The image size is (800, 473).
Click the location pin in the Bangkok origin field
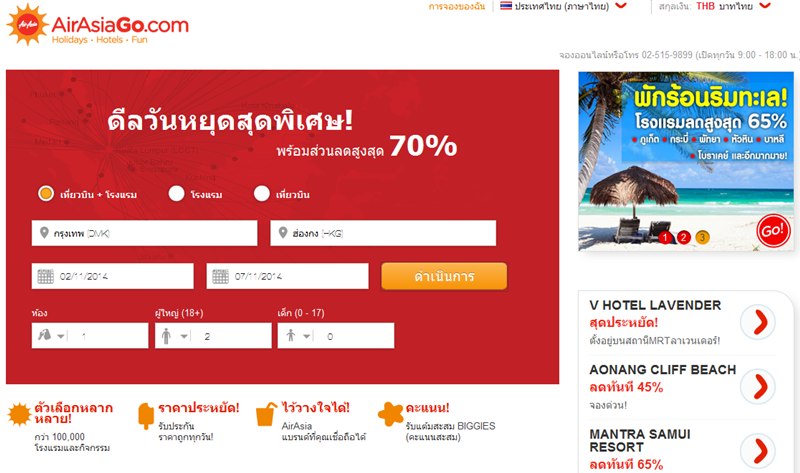44,233
